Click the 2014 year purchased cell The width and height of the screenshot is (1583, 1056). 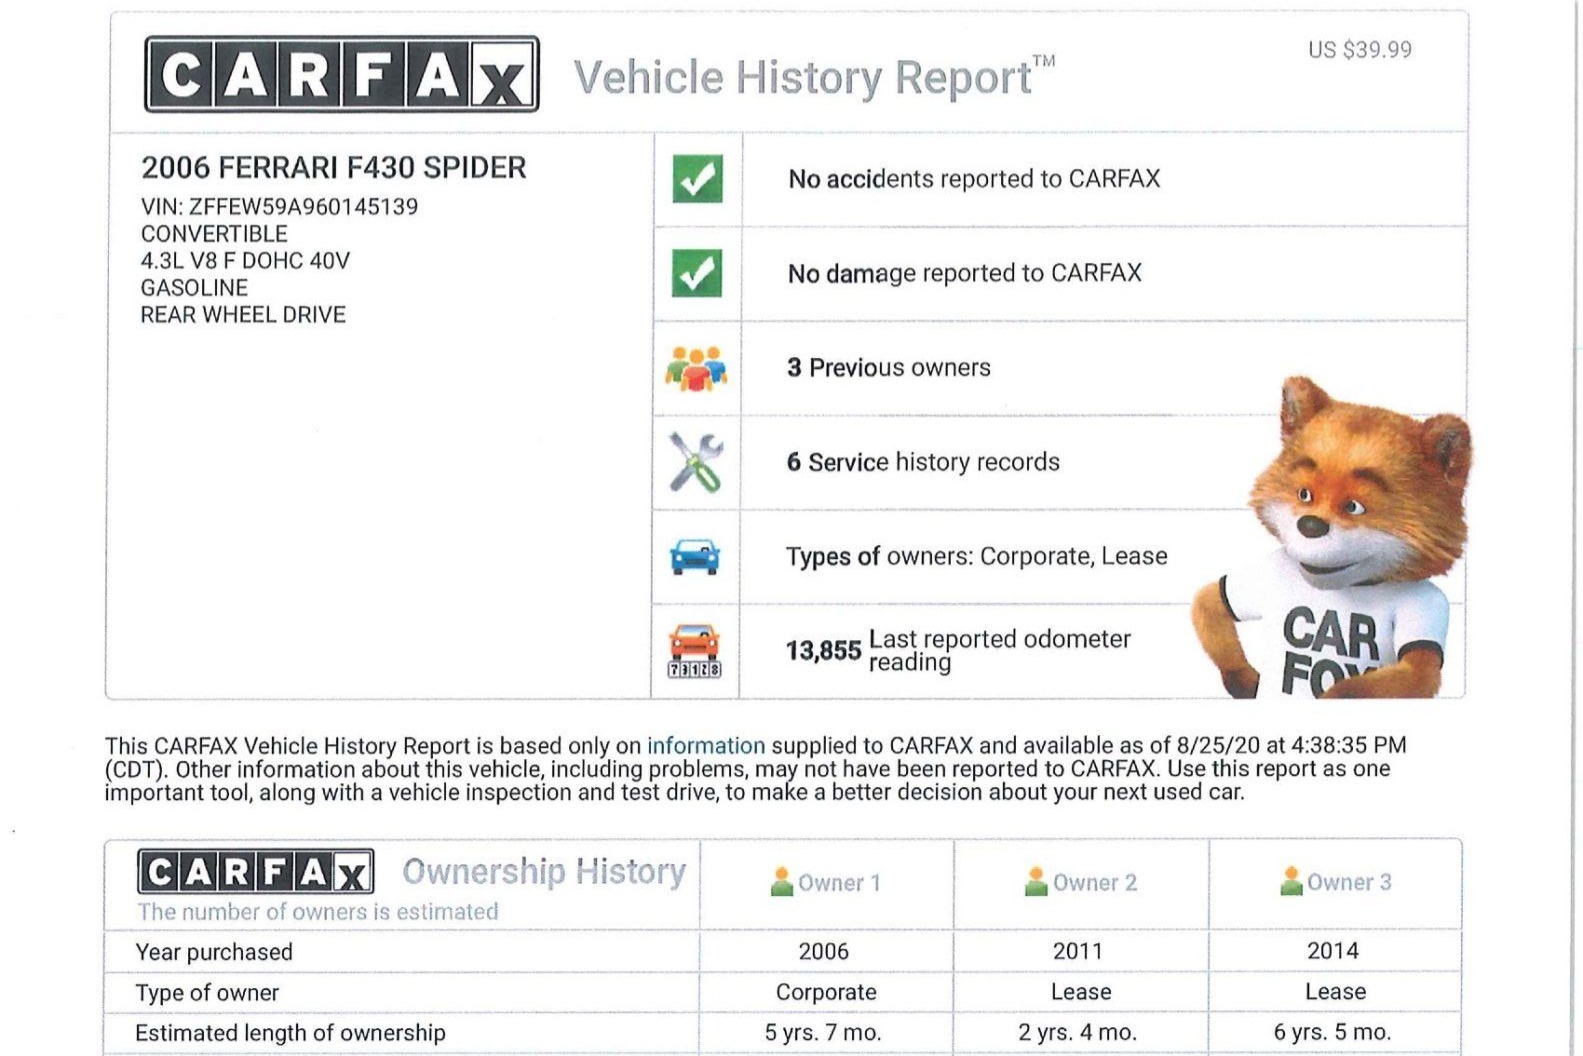click(x=1333, y=951)
